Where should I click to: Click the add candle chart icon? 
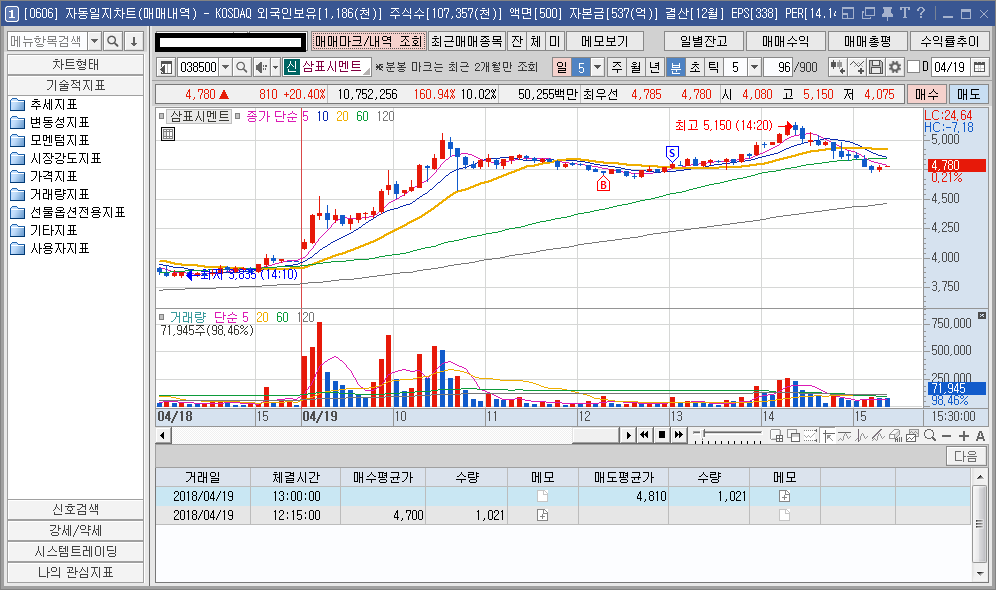click(x=837, y=67)
